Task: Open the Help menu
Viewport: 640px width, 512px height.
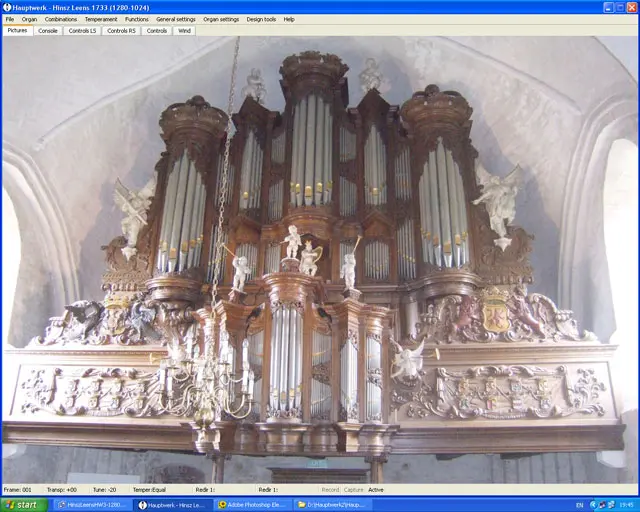Action: (x=289, y=19)
